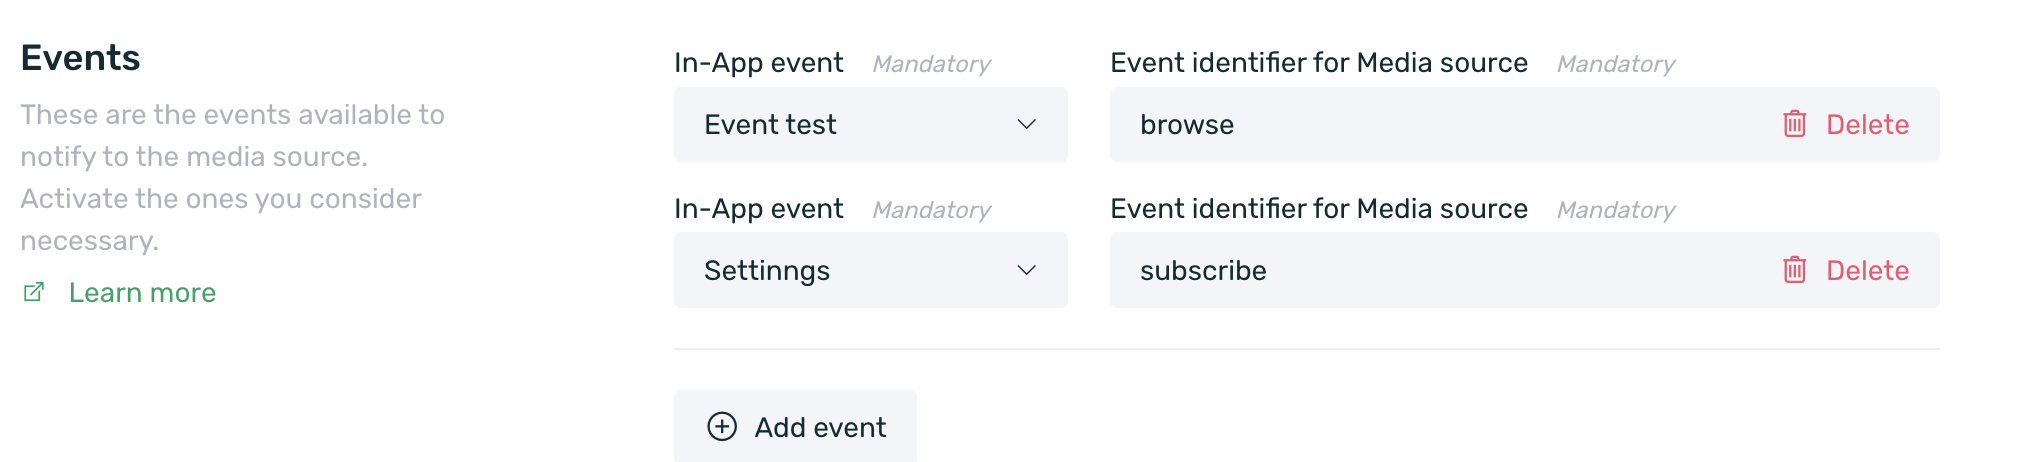Click the trash icon beside subscribe

(1794, 270)
